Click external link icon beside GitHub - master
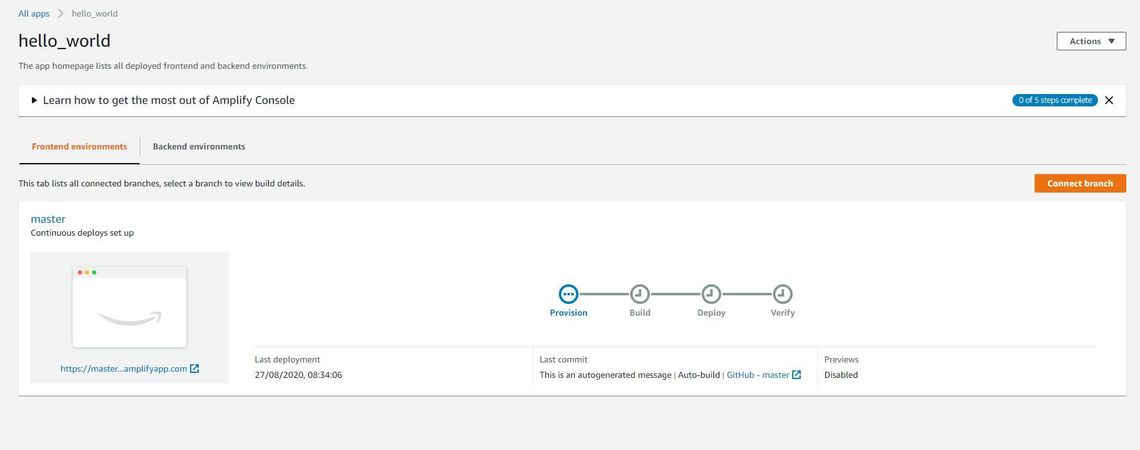Image resolution: width=1140 pixels, height=450 pixels. pyautogui.click(x=797, y=375)
